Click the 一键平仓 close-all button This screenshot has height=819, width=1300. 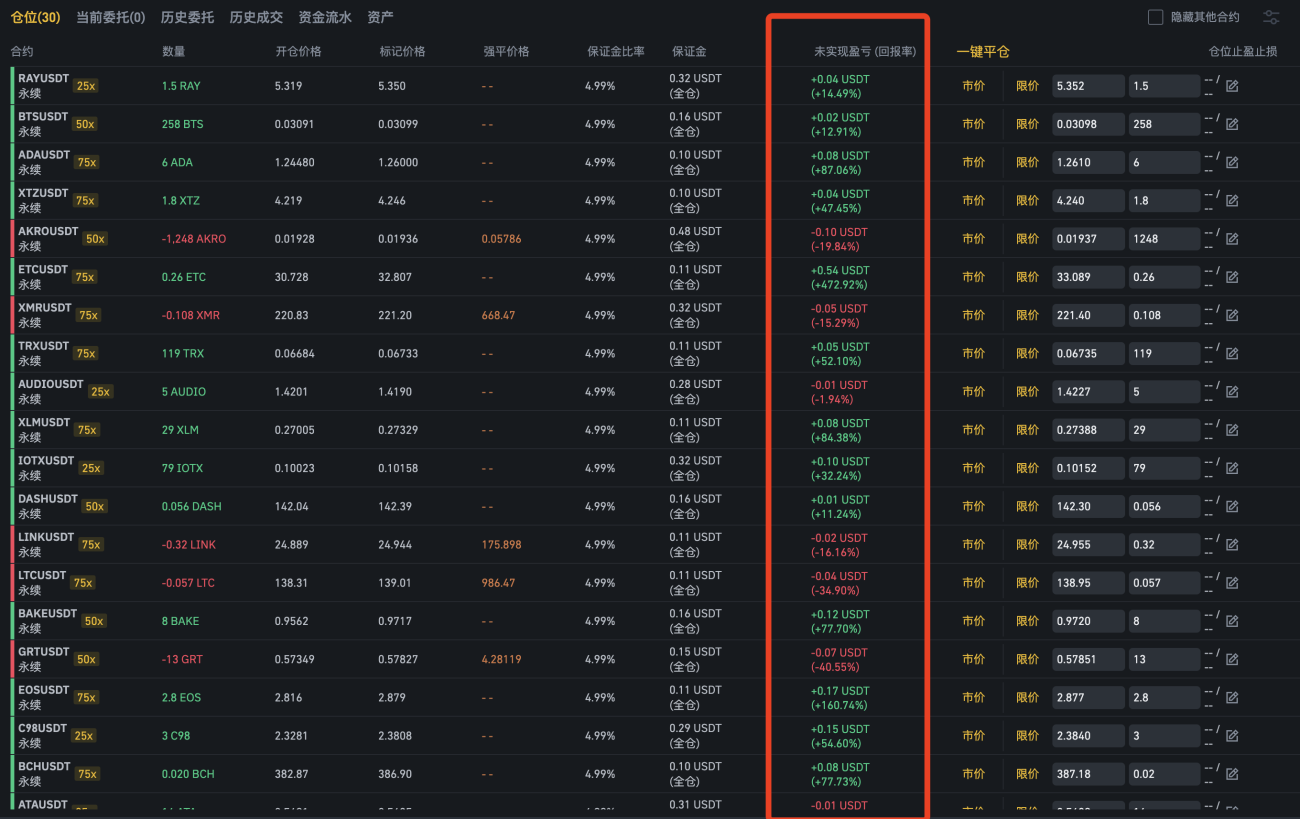tap(983, 52)
